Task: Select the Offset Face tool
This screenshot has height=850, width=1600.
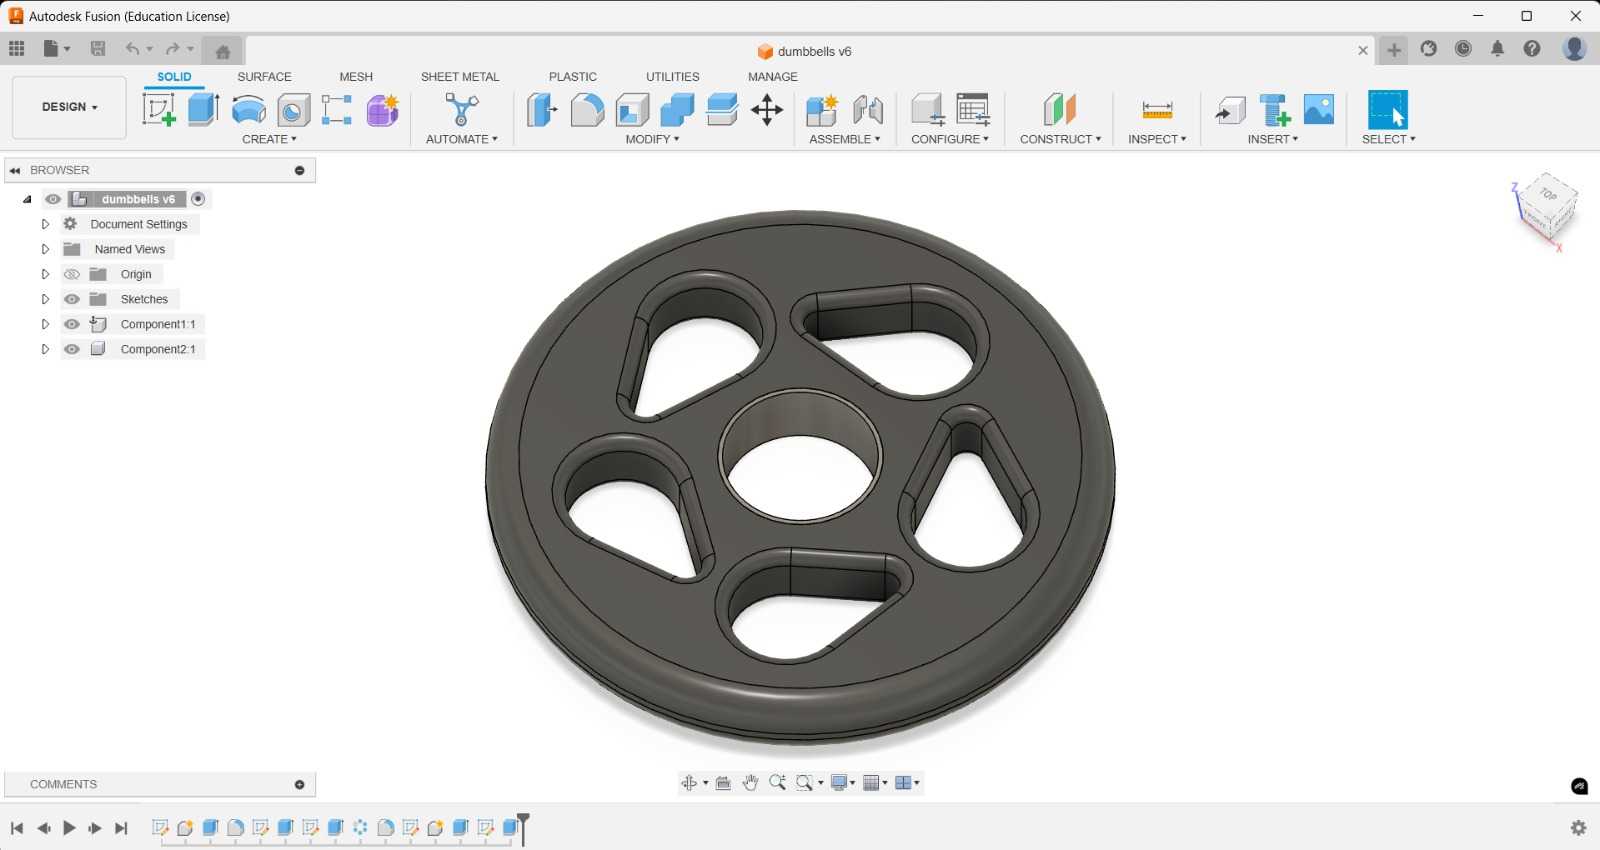Action: [x=722, y=110]
